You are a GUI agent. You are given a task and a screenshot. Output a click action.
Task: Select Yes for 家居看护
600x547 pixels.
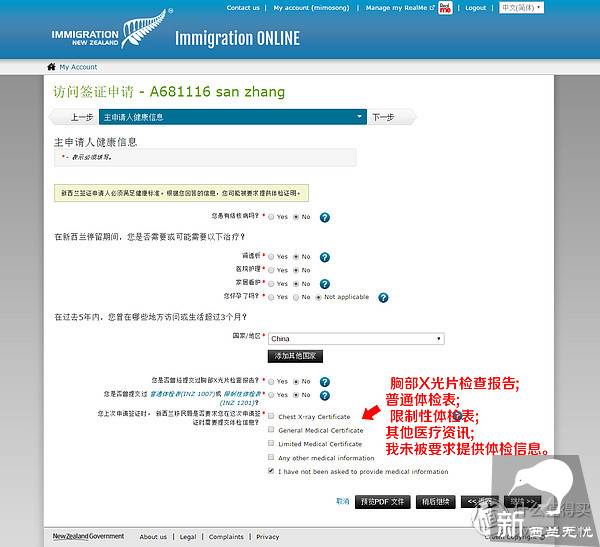[271, 284]
